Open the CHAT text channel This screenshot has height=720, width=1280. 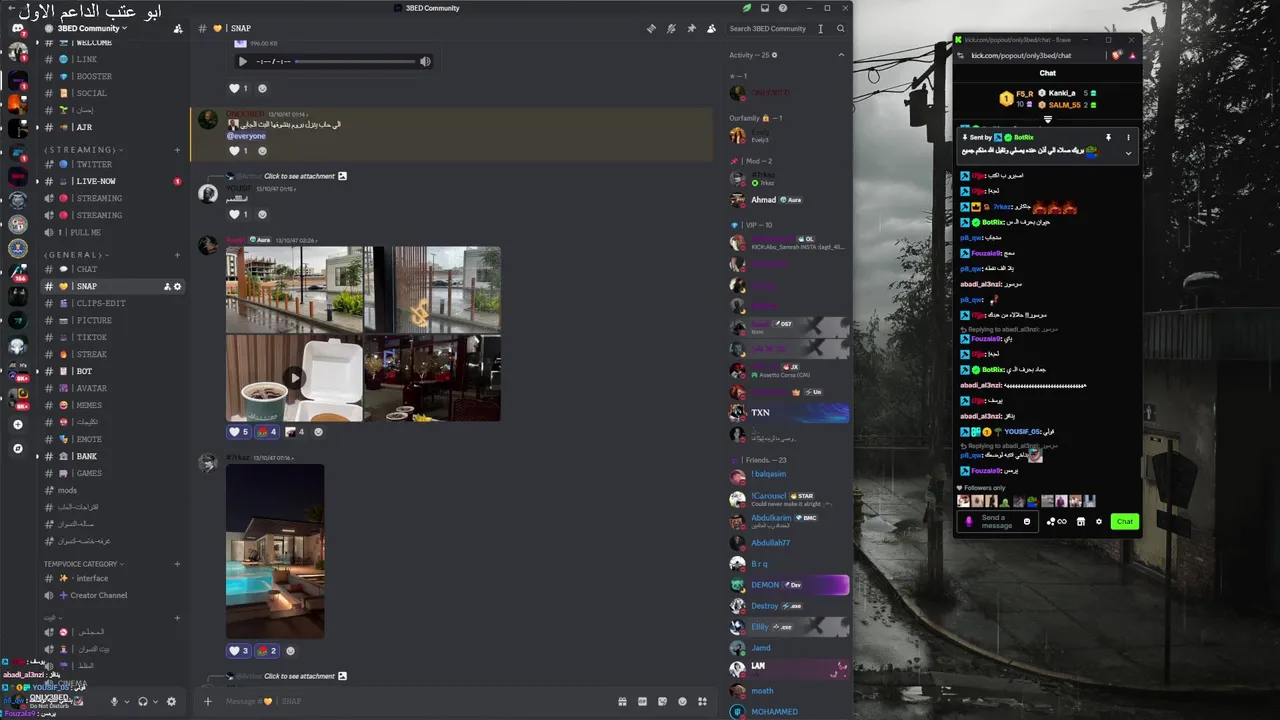point(112,269)
